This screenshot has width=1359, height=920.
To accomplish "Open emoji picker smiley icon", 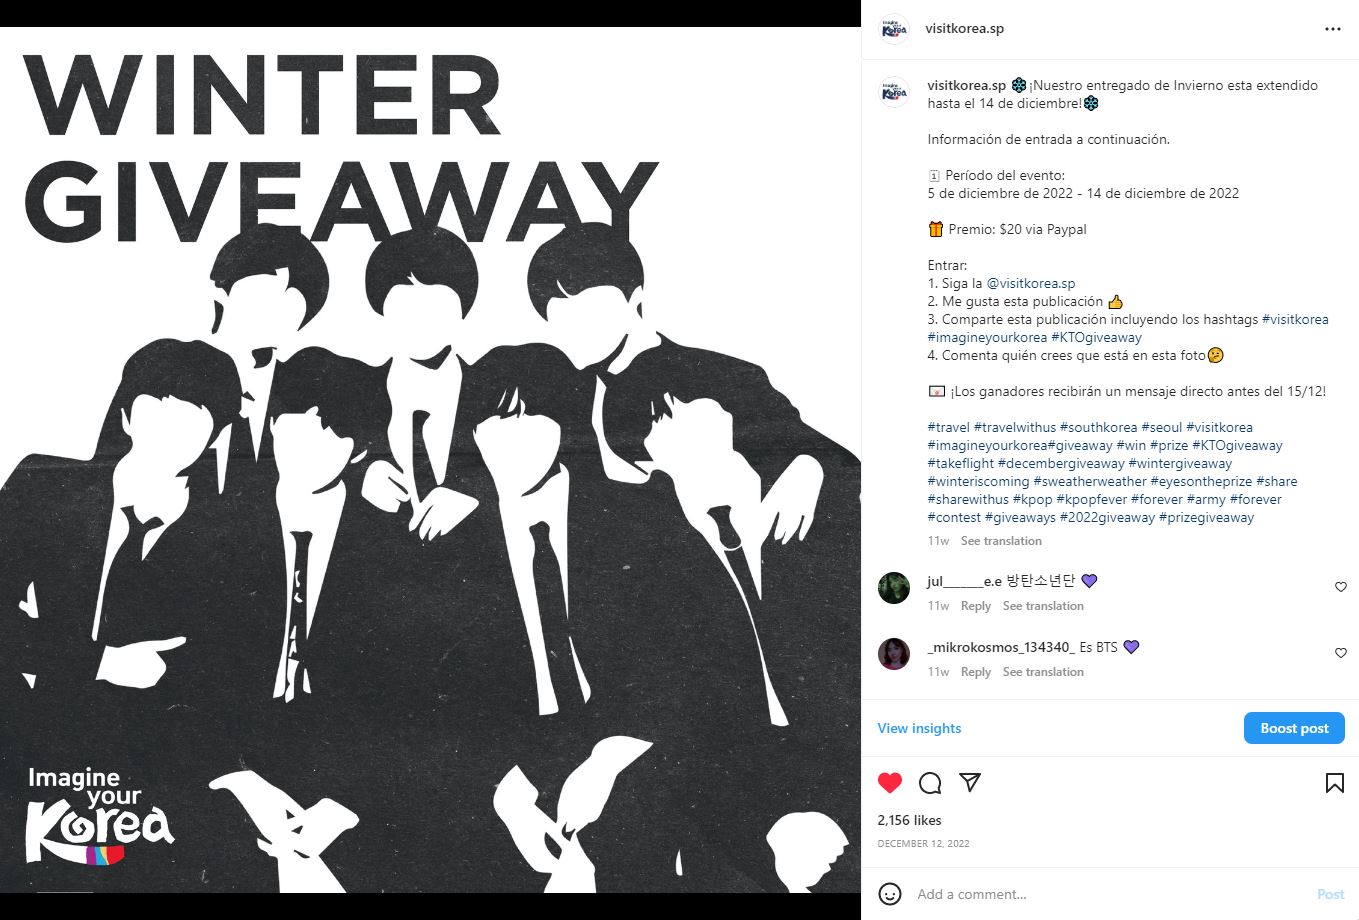I will 890,894.
